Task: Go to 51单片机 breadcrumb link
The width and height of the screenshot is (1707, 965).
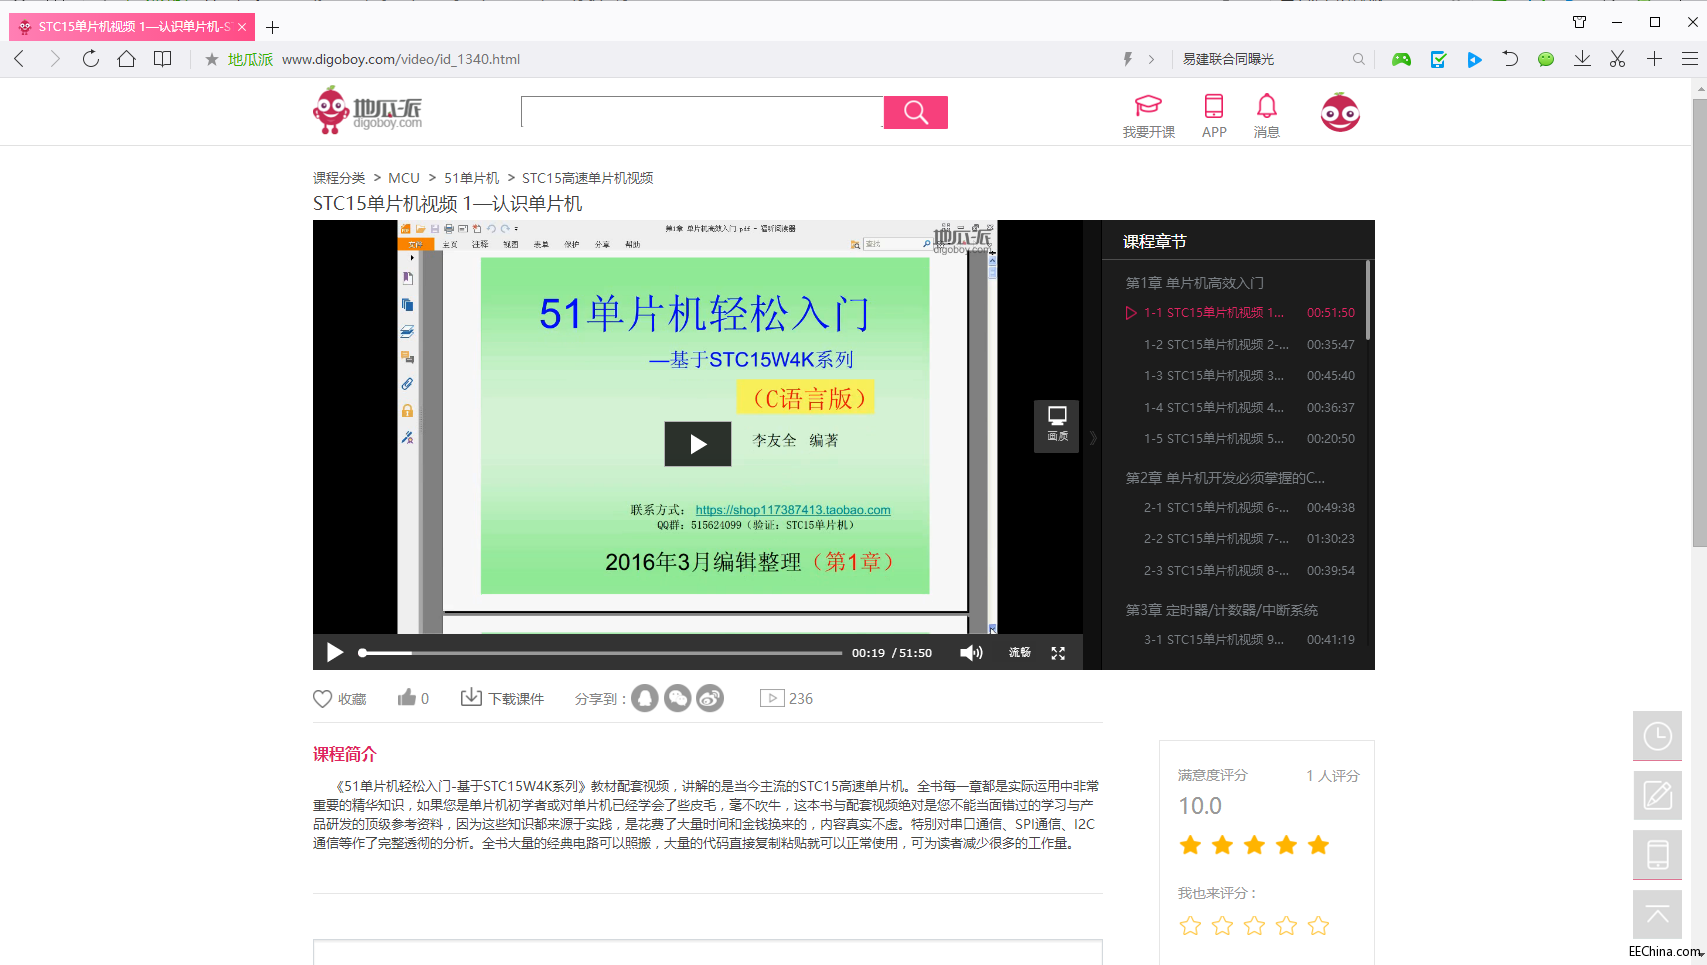Action: (x=471, y=178)
